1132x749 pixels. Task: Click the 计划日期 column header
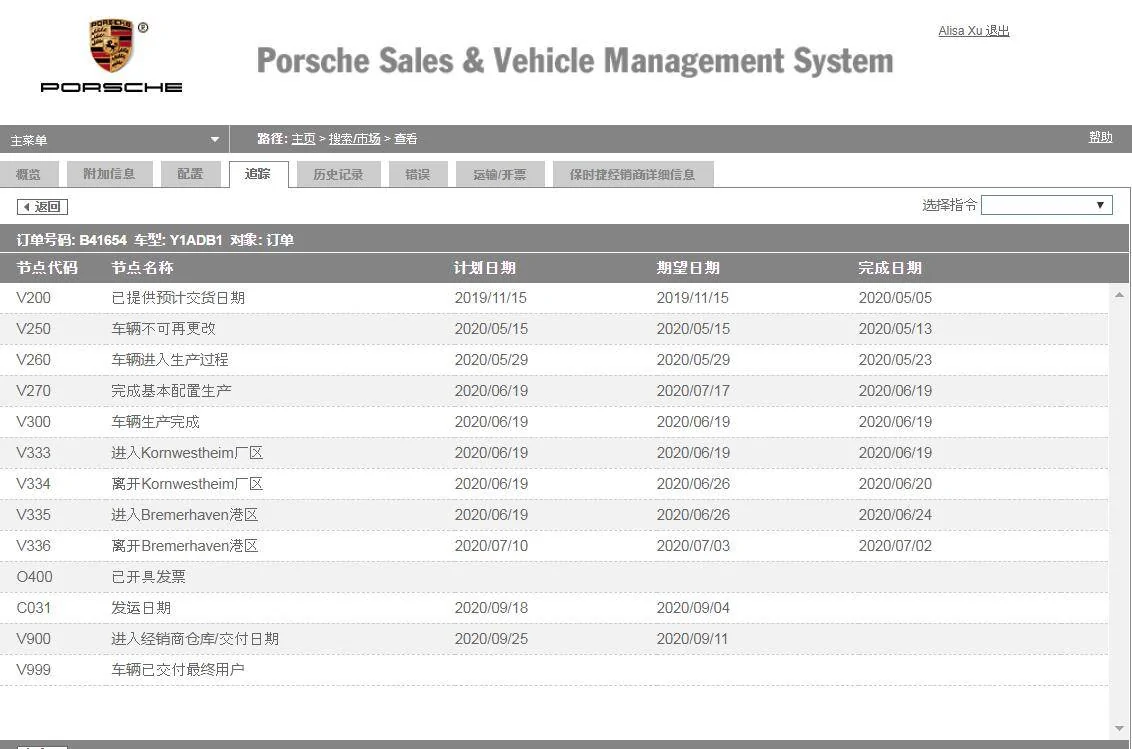(x=484, y=268)
